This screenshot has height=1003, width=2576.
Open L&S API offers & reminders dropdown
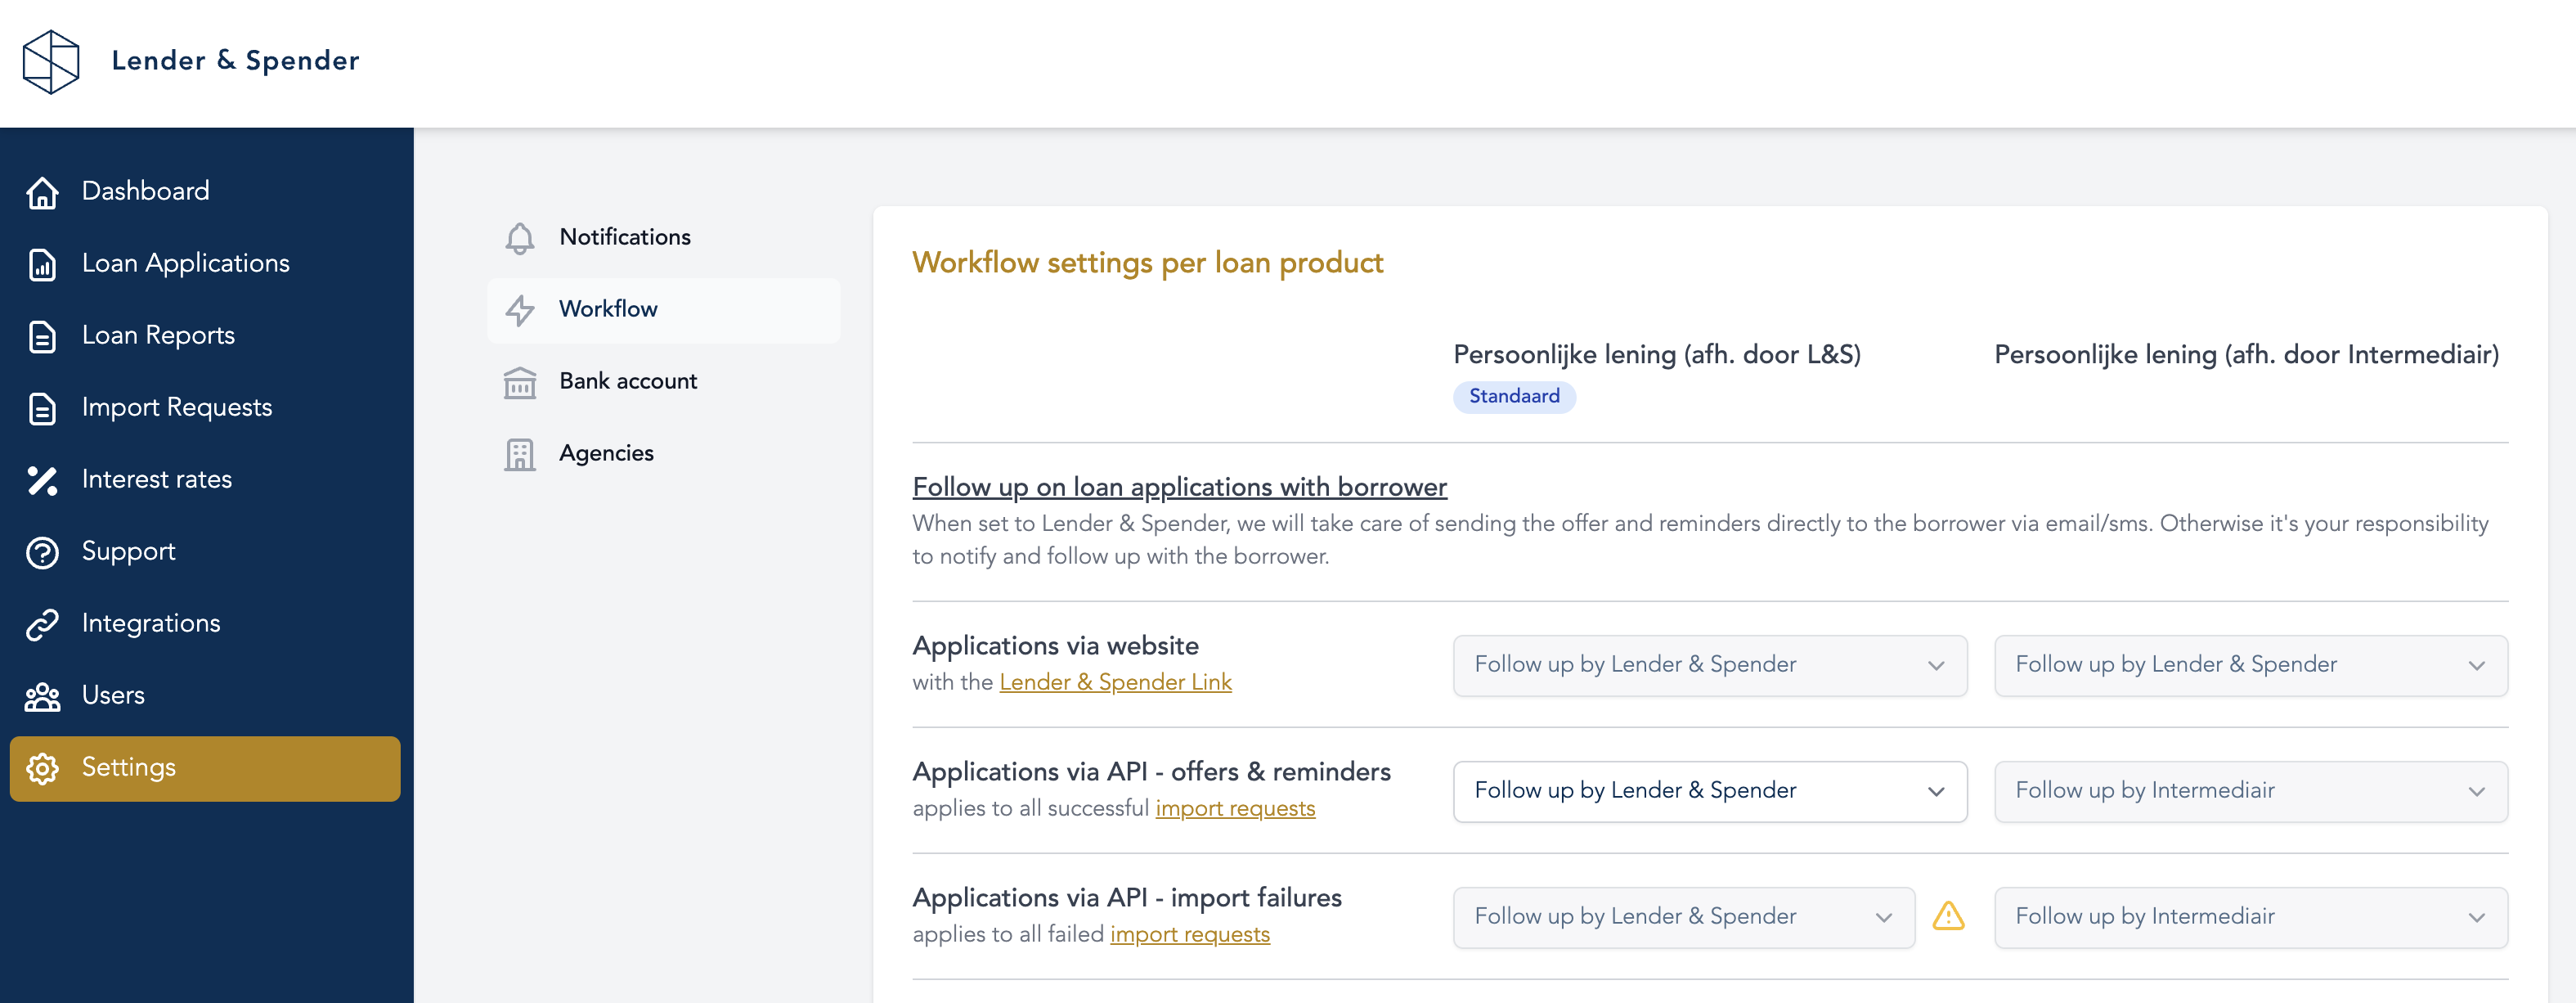click(x=1709, y=791)
